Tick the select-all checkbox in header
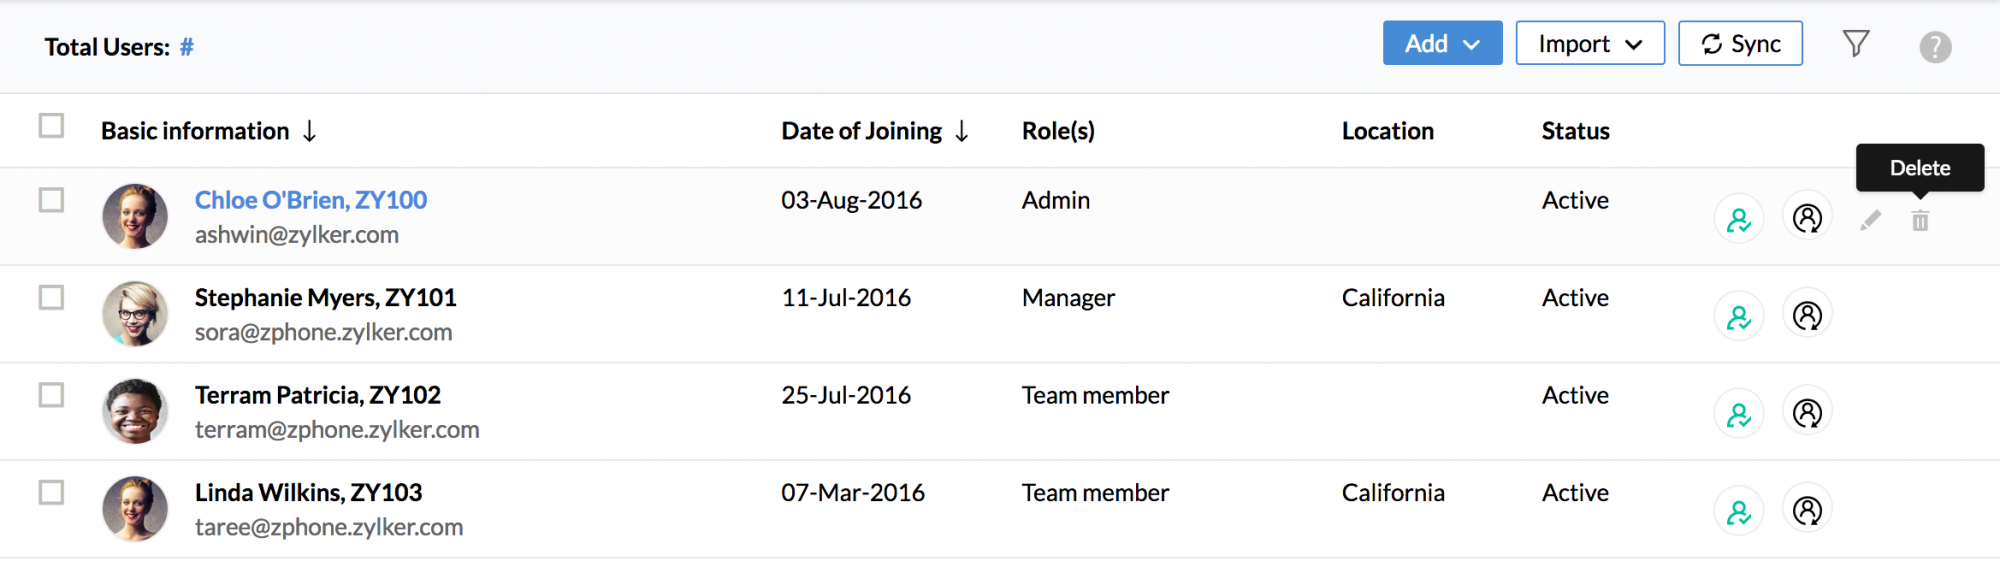The height and width of the screenshot is (561, 2000). pos(51,125)
